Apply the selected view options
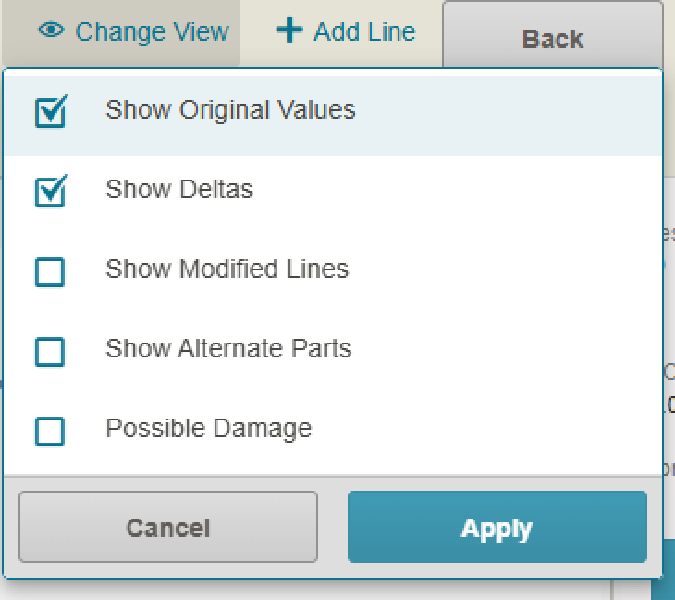675x600 pixels. 497,528
